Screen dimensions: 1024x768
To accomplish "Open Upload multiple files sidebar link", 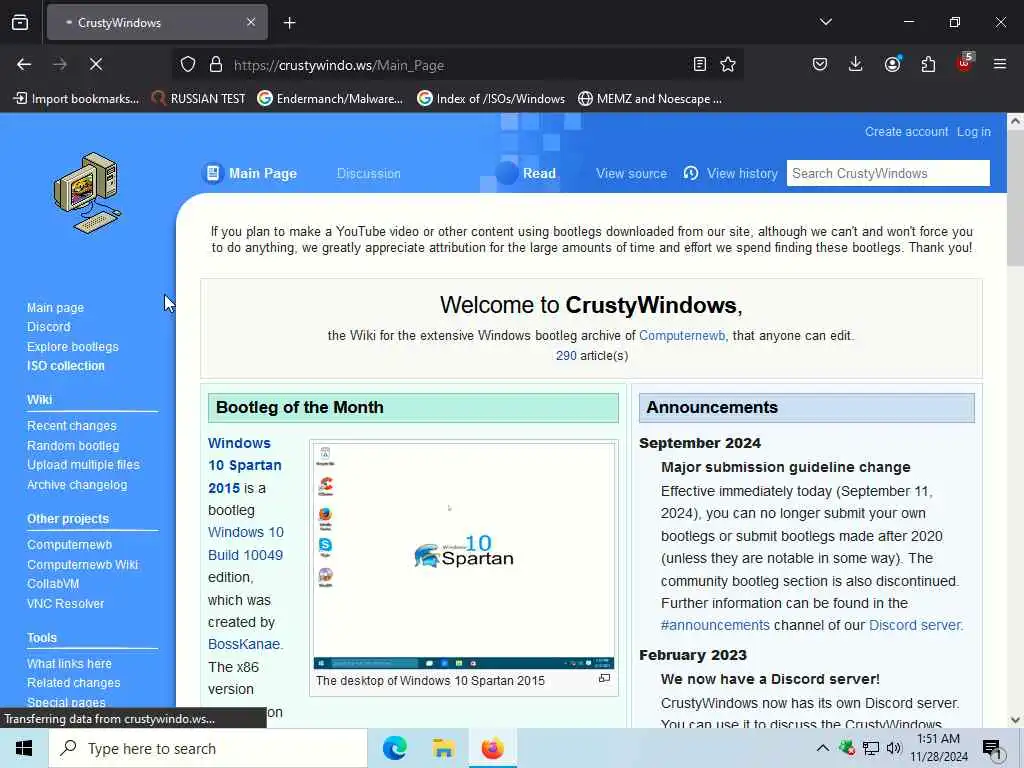I will click(x=83, y=465).
